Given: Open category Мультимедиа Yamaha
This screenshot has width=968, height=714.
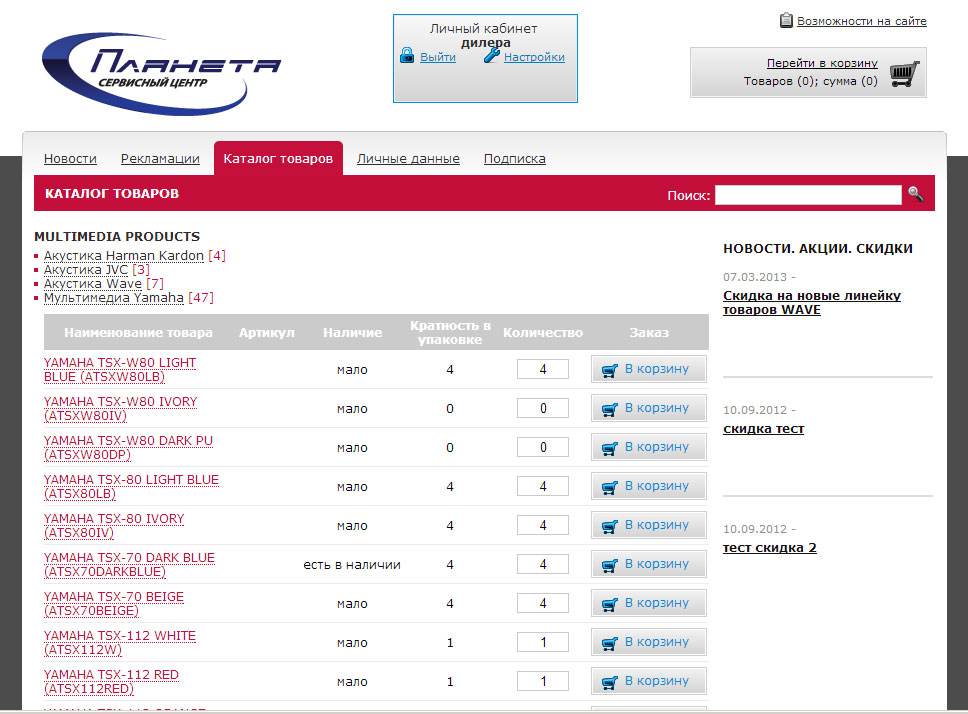Looking at the screenshot, I should (114, 298).
